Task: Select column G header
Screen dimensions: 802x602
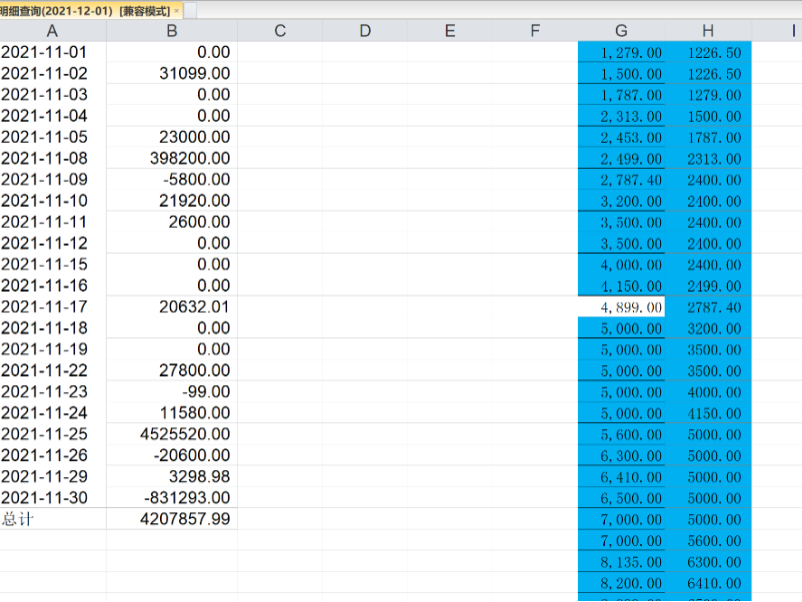Action: 621,31
